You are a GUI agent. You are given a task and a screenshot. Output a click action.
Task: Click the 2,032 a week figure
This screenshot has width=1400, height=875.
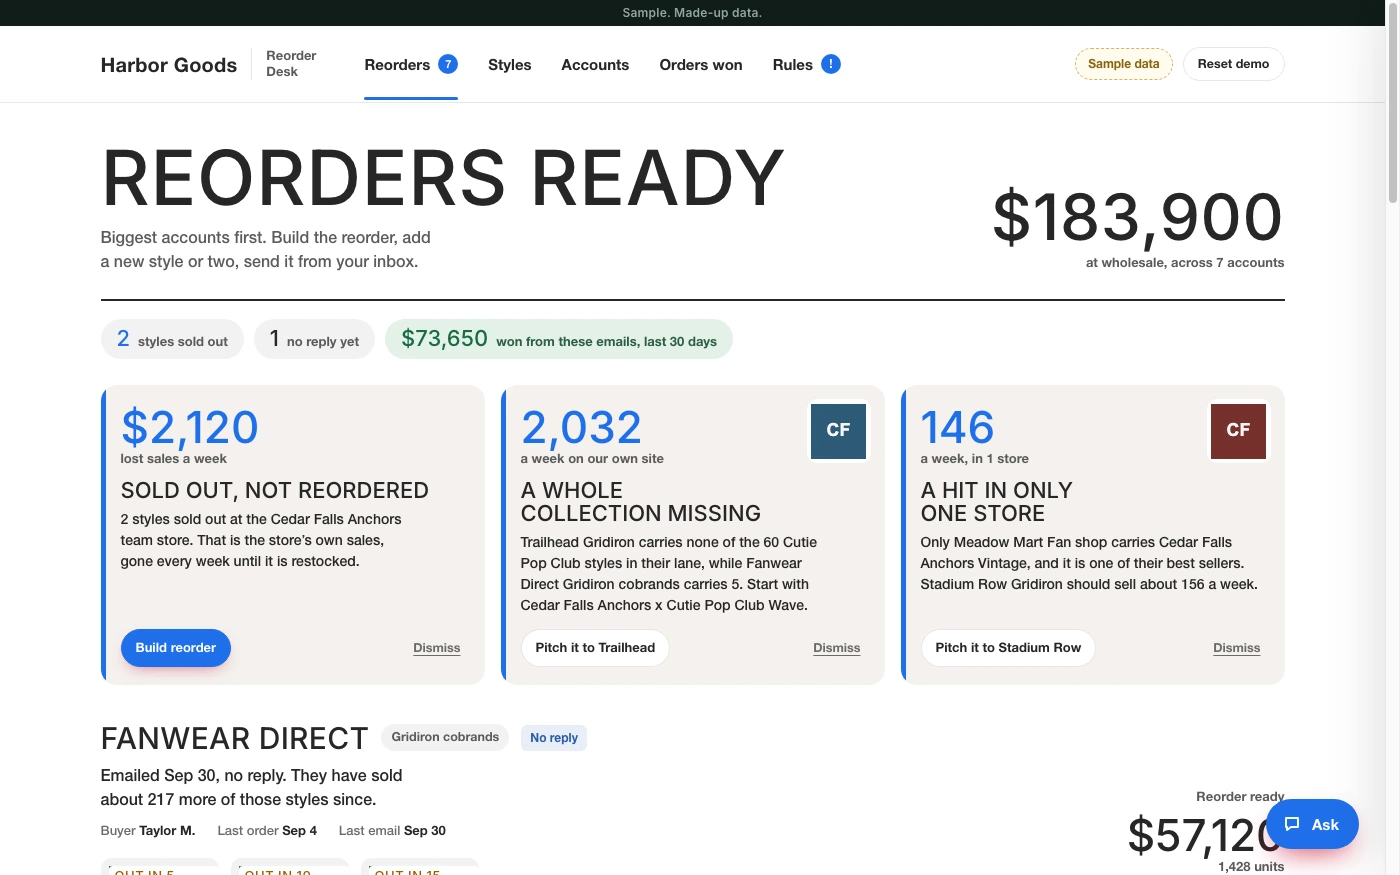click(x=581, y=428)
